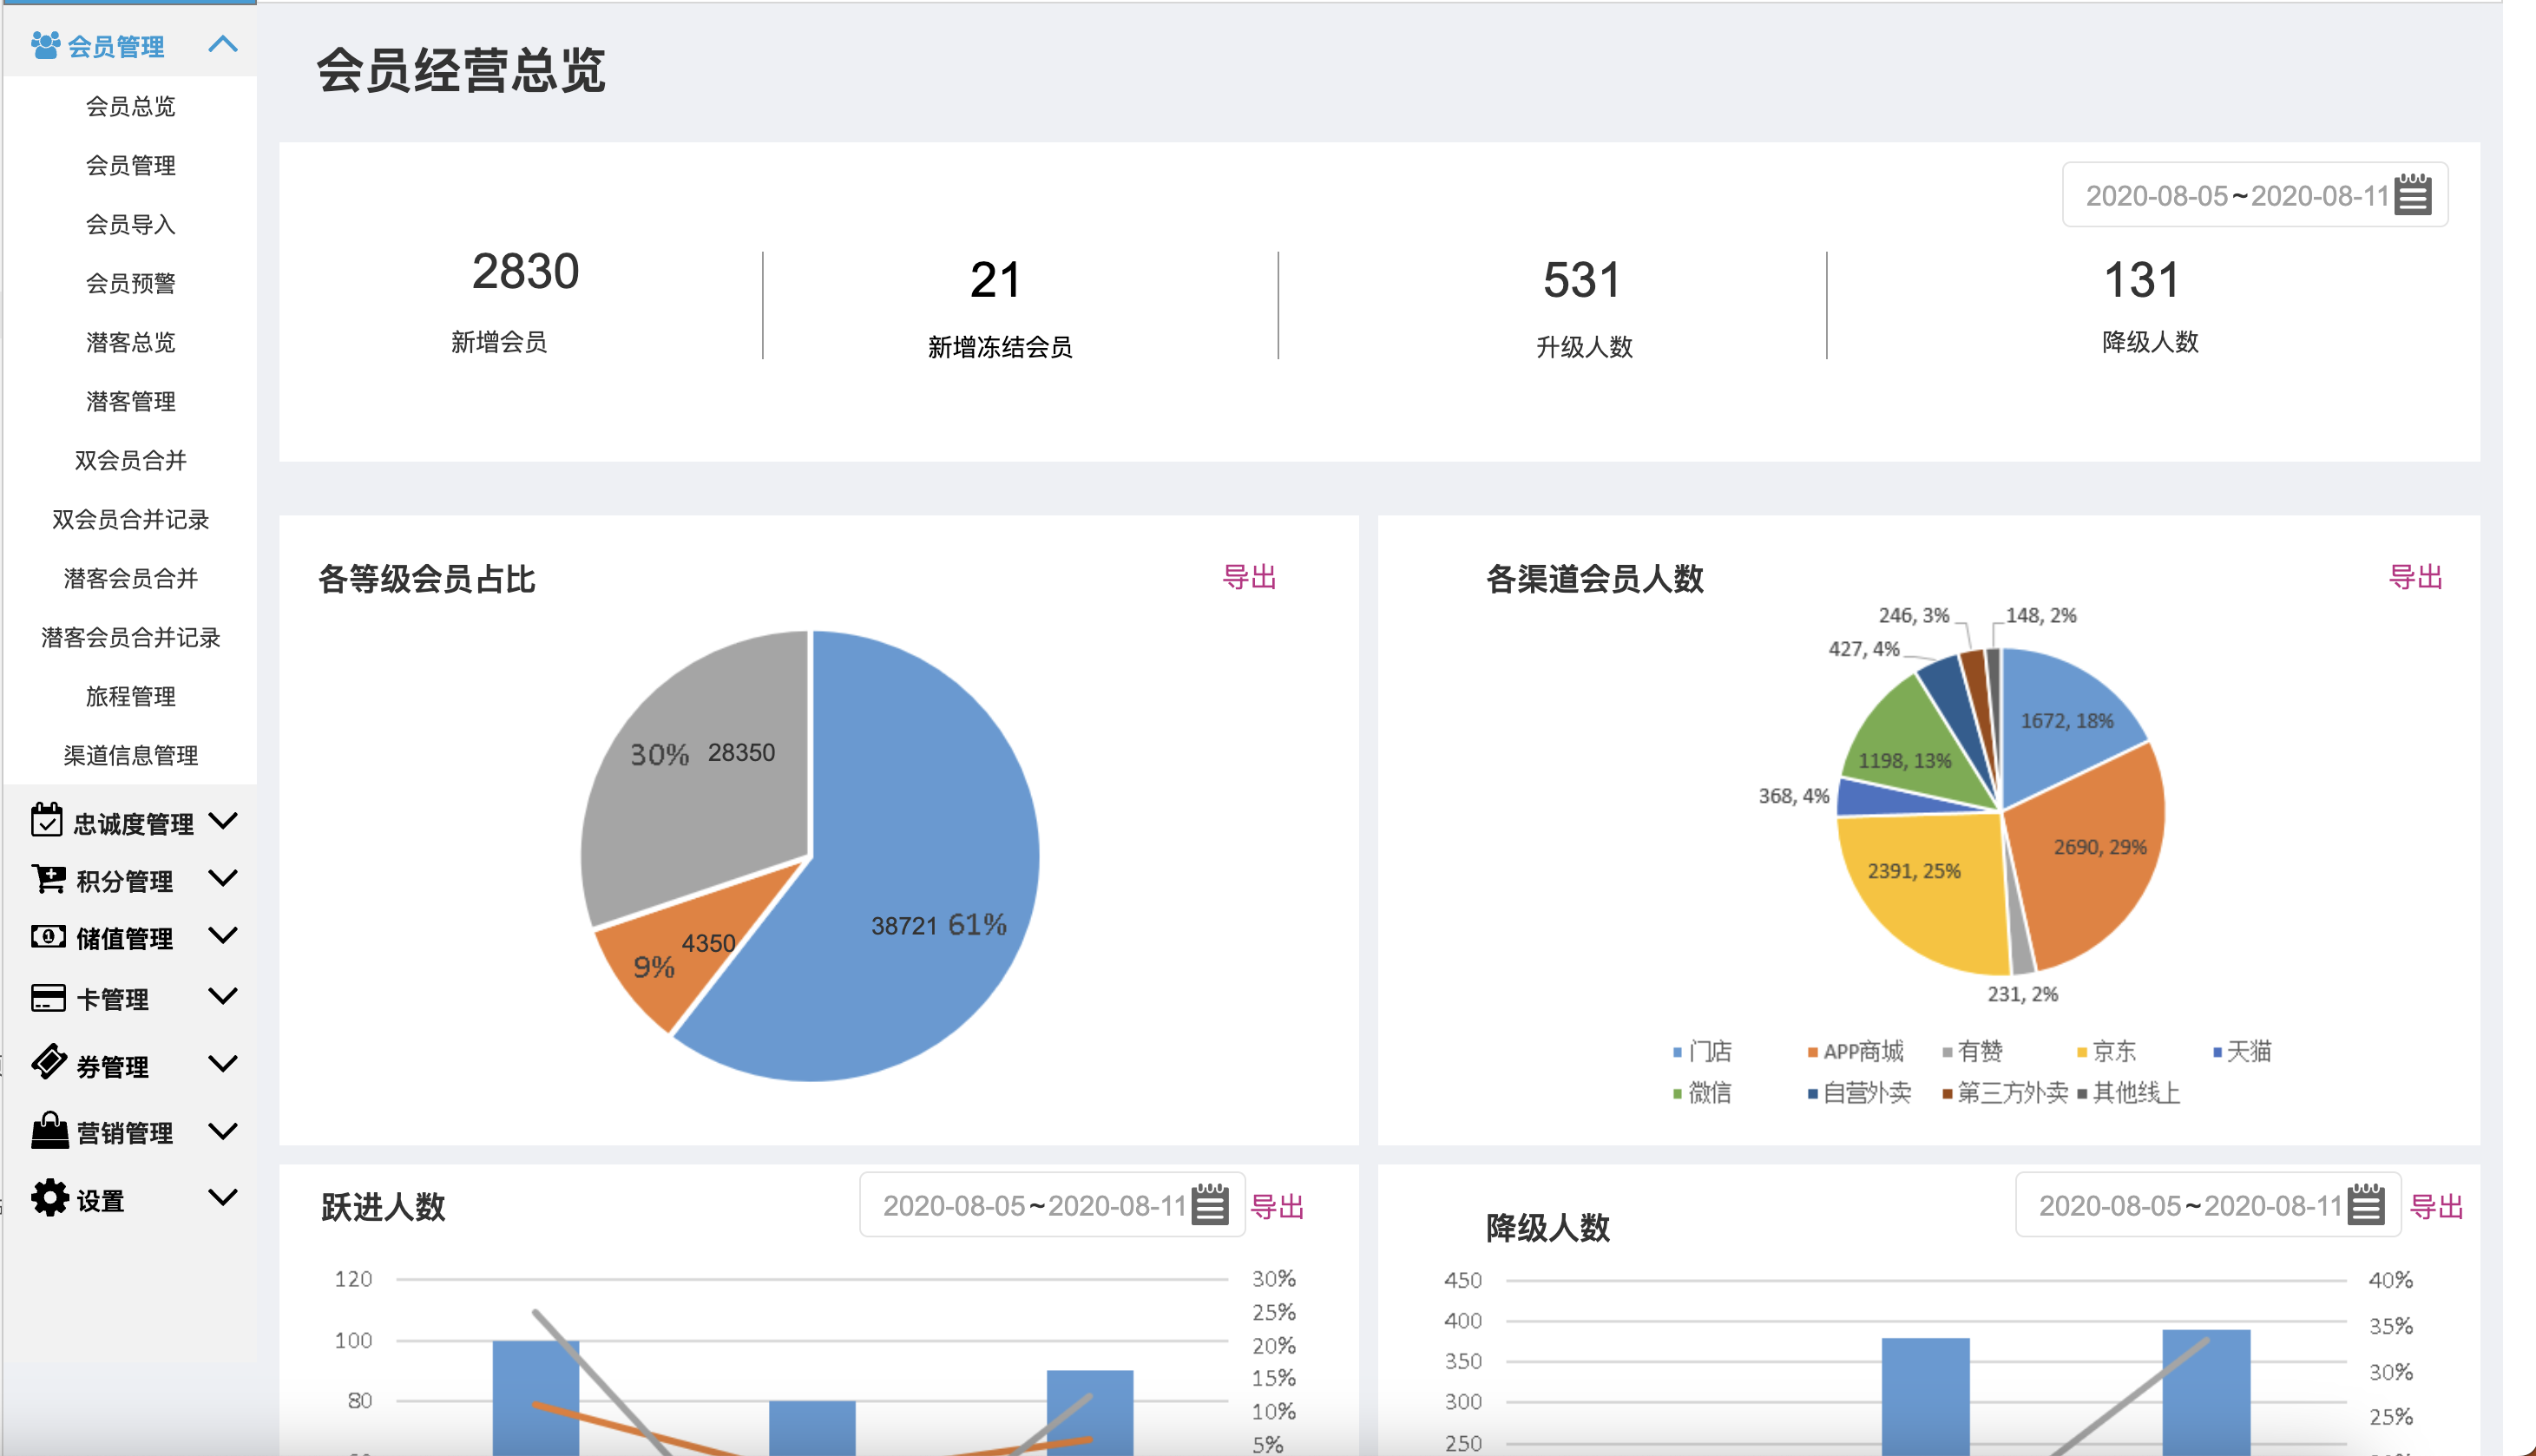Click the 忠诚度管理 calendar-check icon

(x=46, y=820)
